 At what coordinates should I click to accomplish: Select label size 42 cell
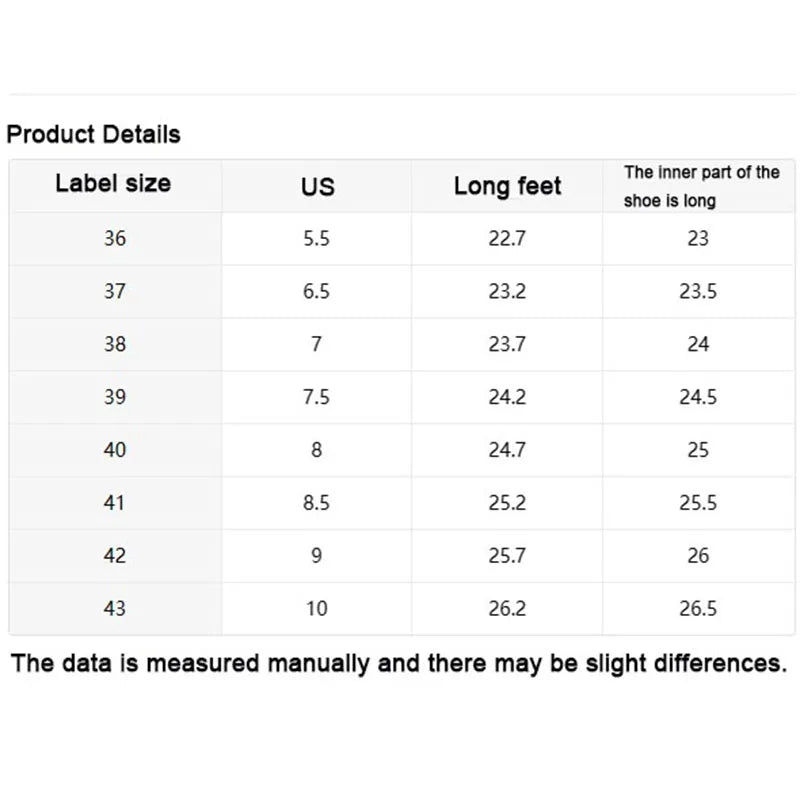pyautogui.click(x=115, y=555)
